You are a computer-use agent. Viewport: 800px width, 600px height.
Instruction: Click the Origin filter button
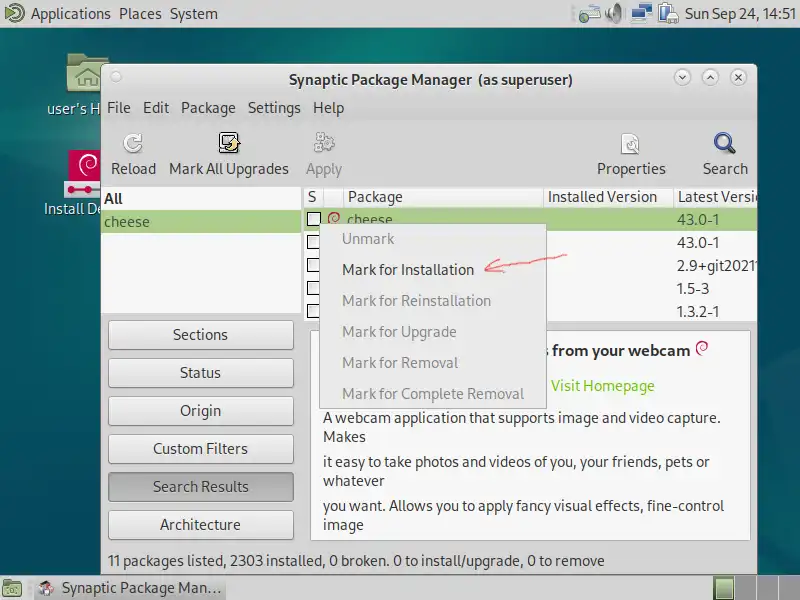201,411
